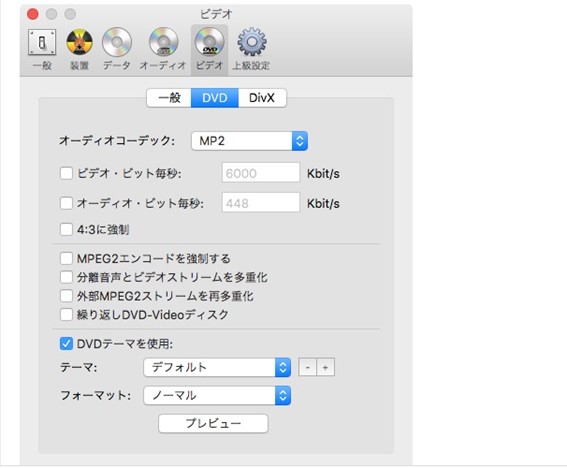Click the 6000 video bitrate field
This screenshot has height=468, width=567.
coord(261,173)
